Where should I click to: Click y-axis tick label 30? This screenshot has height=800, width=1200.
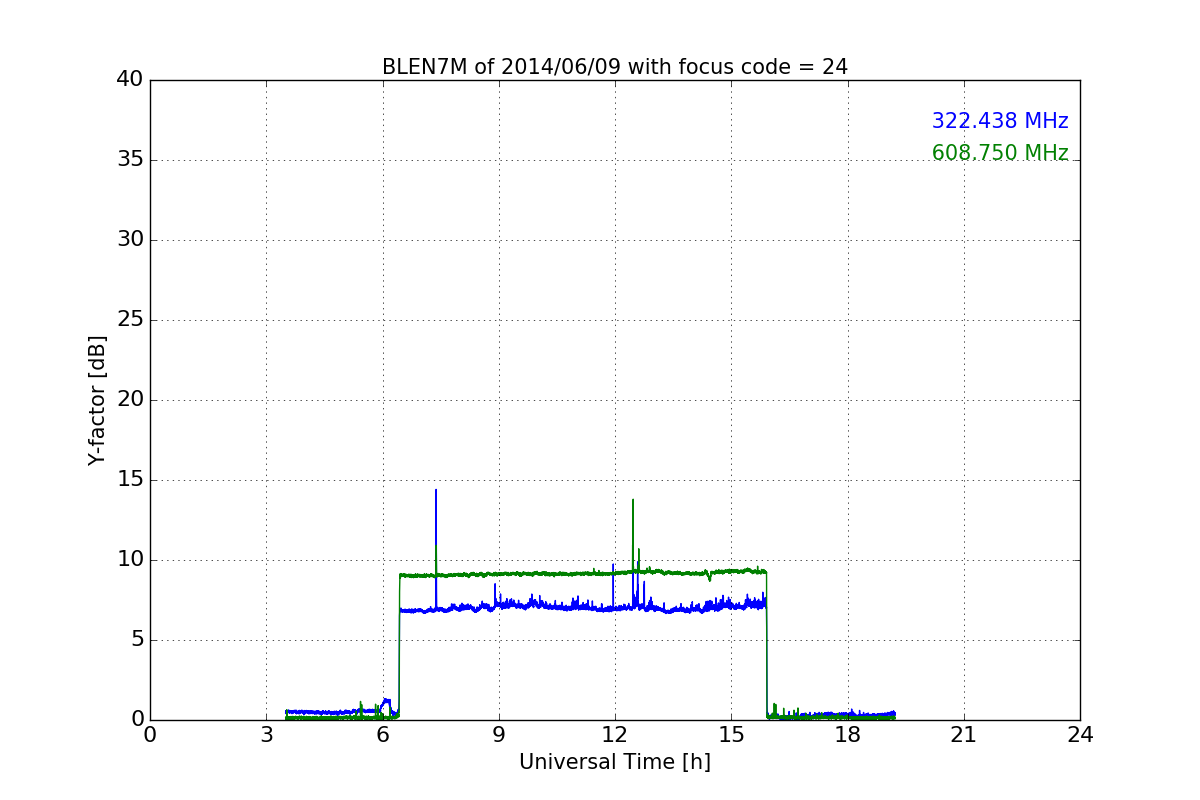(130, 240)
